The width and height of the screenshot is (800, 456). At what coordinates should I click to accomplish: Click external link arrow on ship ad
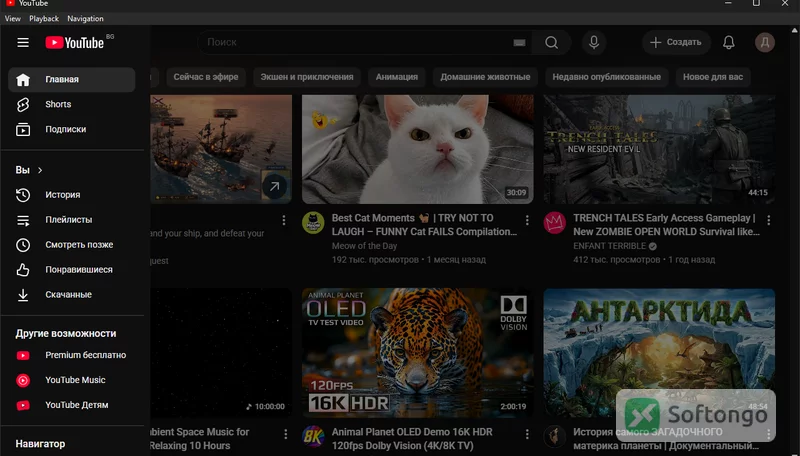click(x=274, y=186)
